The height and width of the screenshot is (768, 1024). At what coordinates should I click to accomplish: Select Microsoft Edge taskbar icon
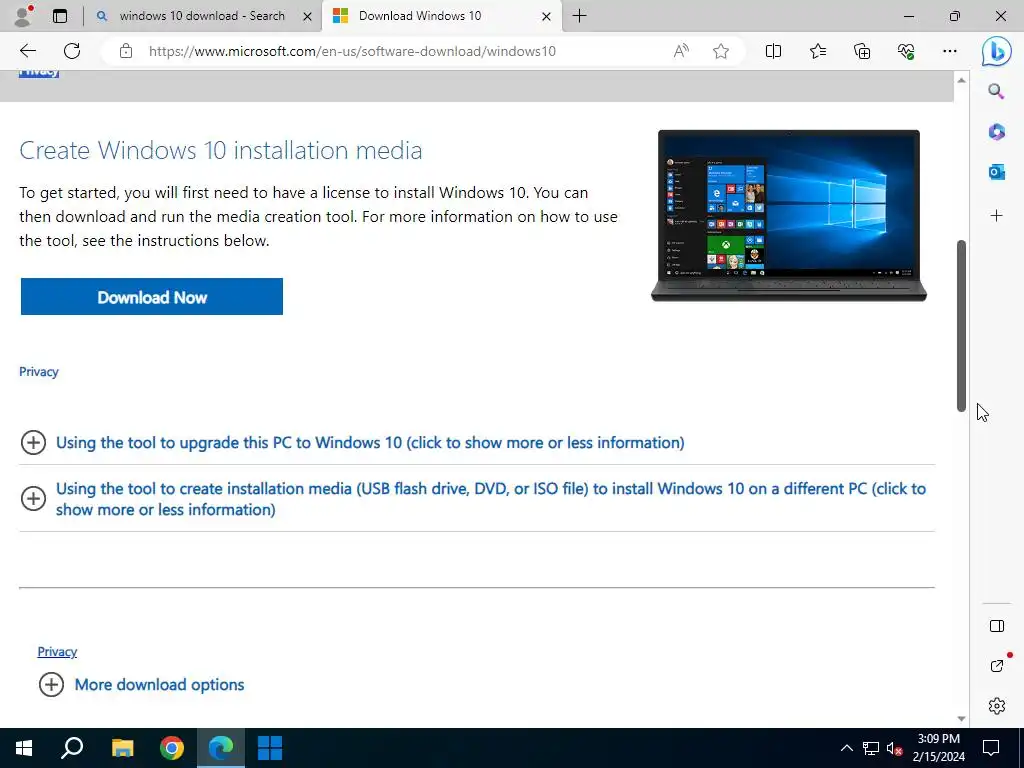(x=221, y=748)
